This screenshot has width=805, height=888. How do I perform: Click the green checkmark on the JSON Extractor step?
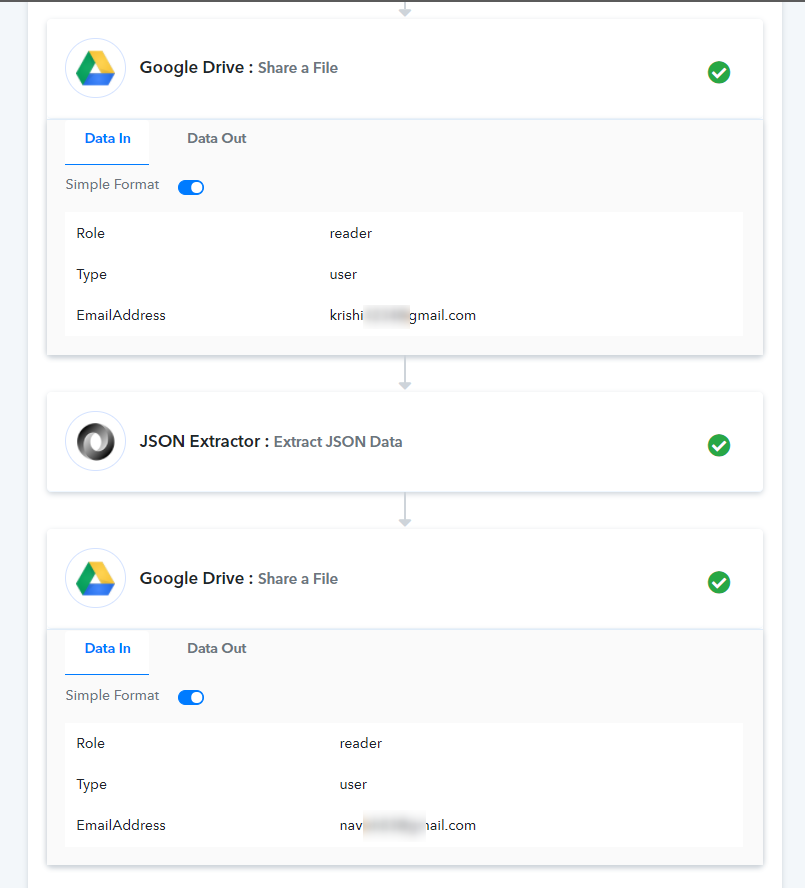tap(718, 445)
